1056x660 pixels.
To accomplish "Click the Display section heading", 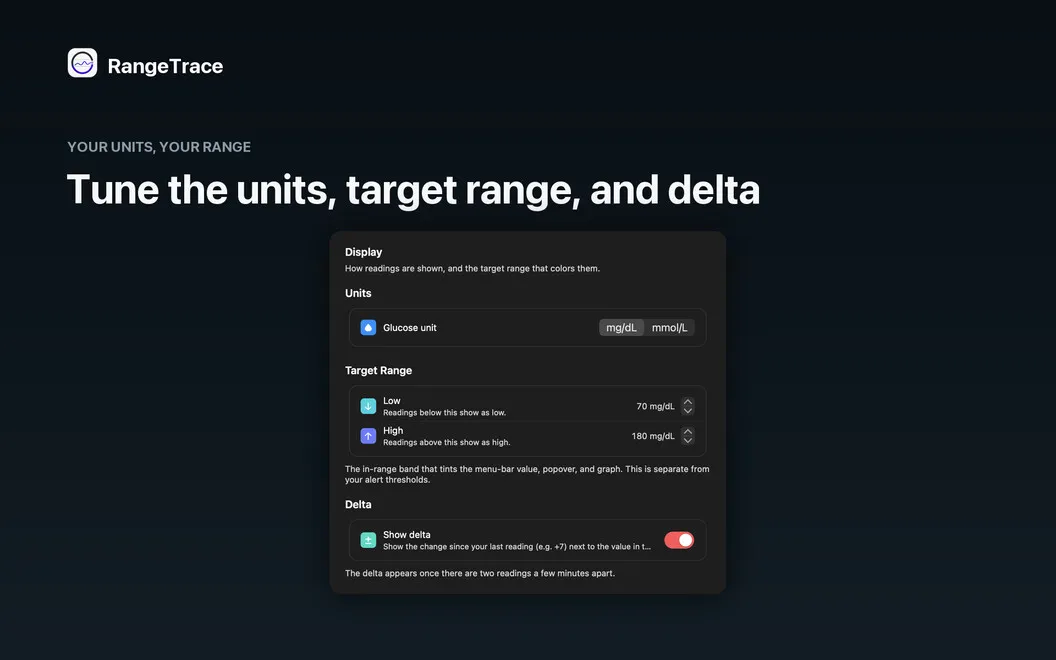I will coord(364,252).
